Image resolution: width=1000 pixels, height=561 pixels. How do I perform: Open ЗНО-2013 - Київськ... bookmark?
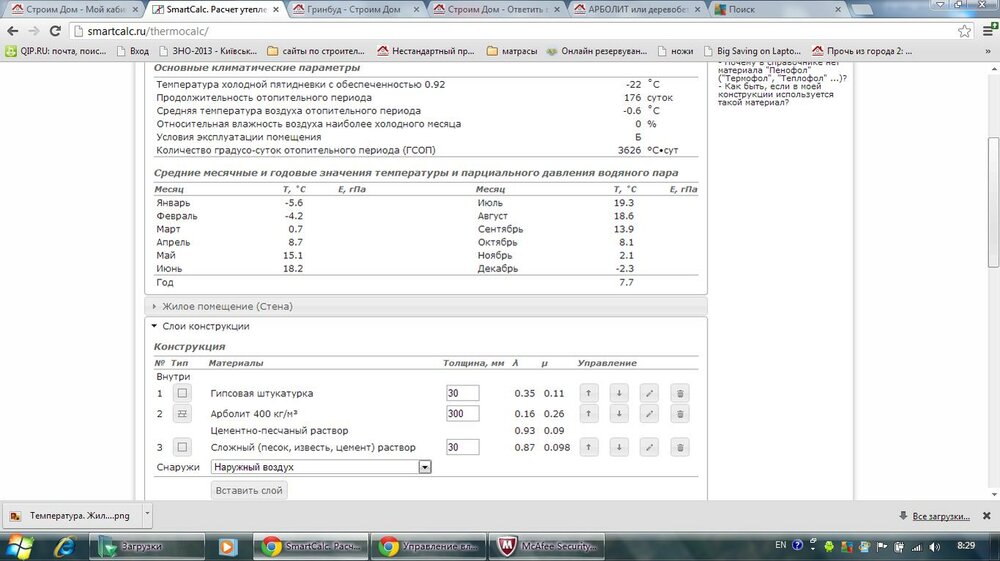(x=208, y=51)
